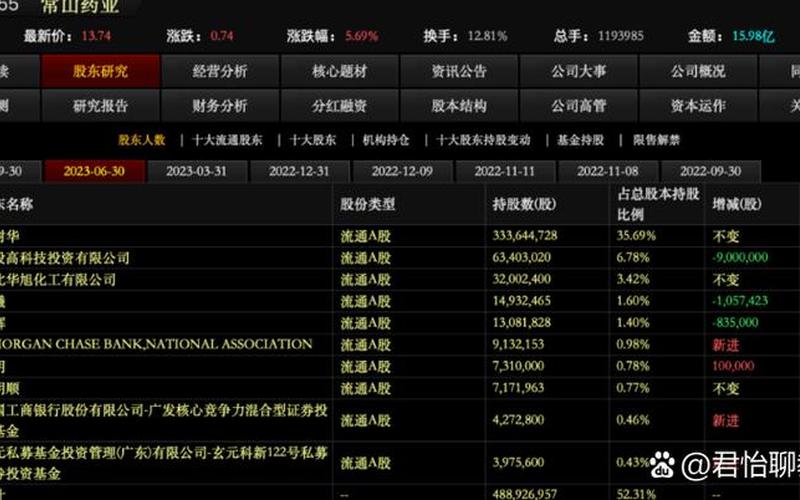Viewport: 800px width, 500px height.
Task: Click the 股份类型 column header
Action: [x=368, y=205]
